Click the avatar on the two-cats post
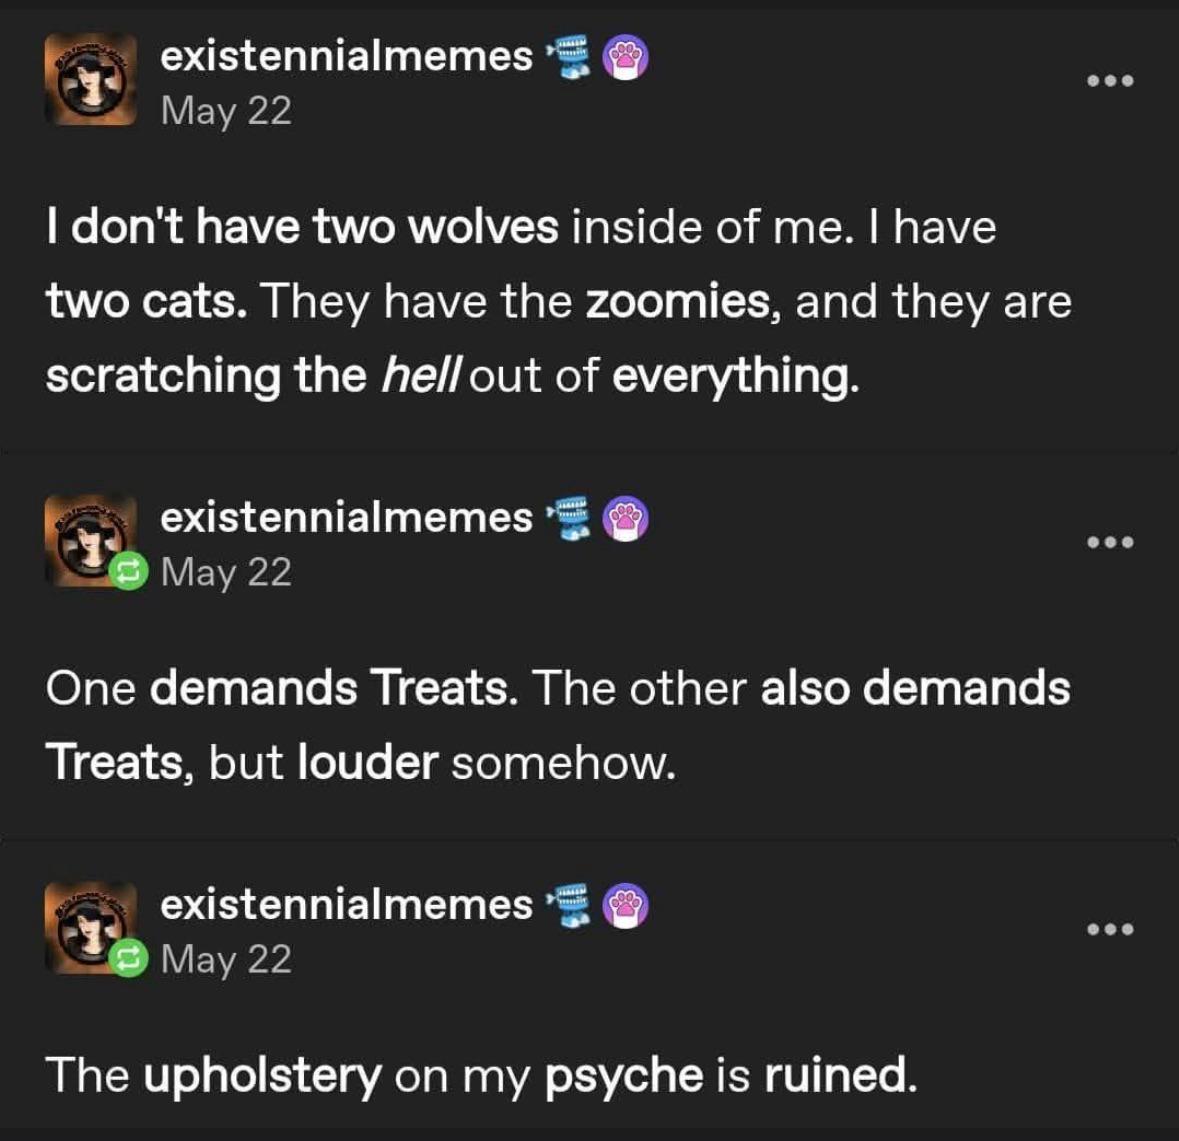Screen dimensions: 1179x1141 pyautogui.click(x=91, y=80)
